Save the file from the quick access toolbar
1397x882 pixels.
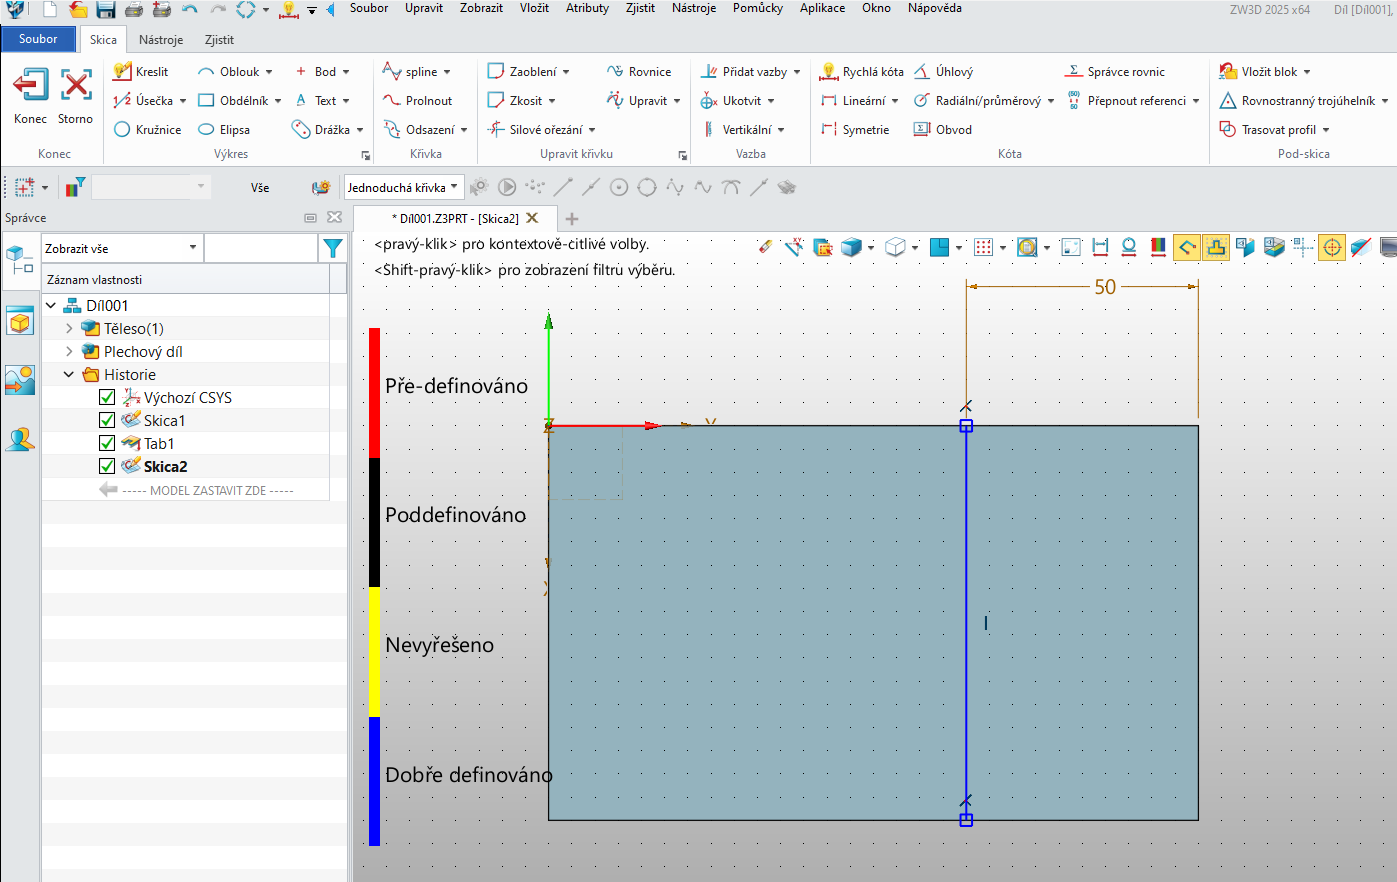pyautogui.click(x=105, y=10)
